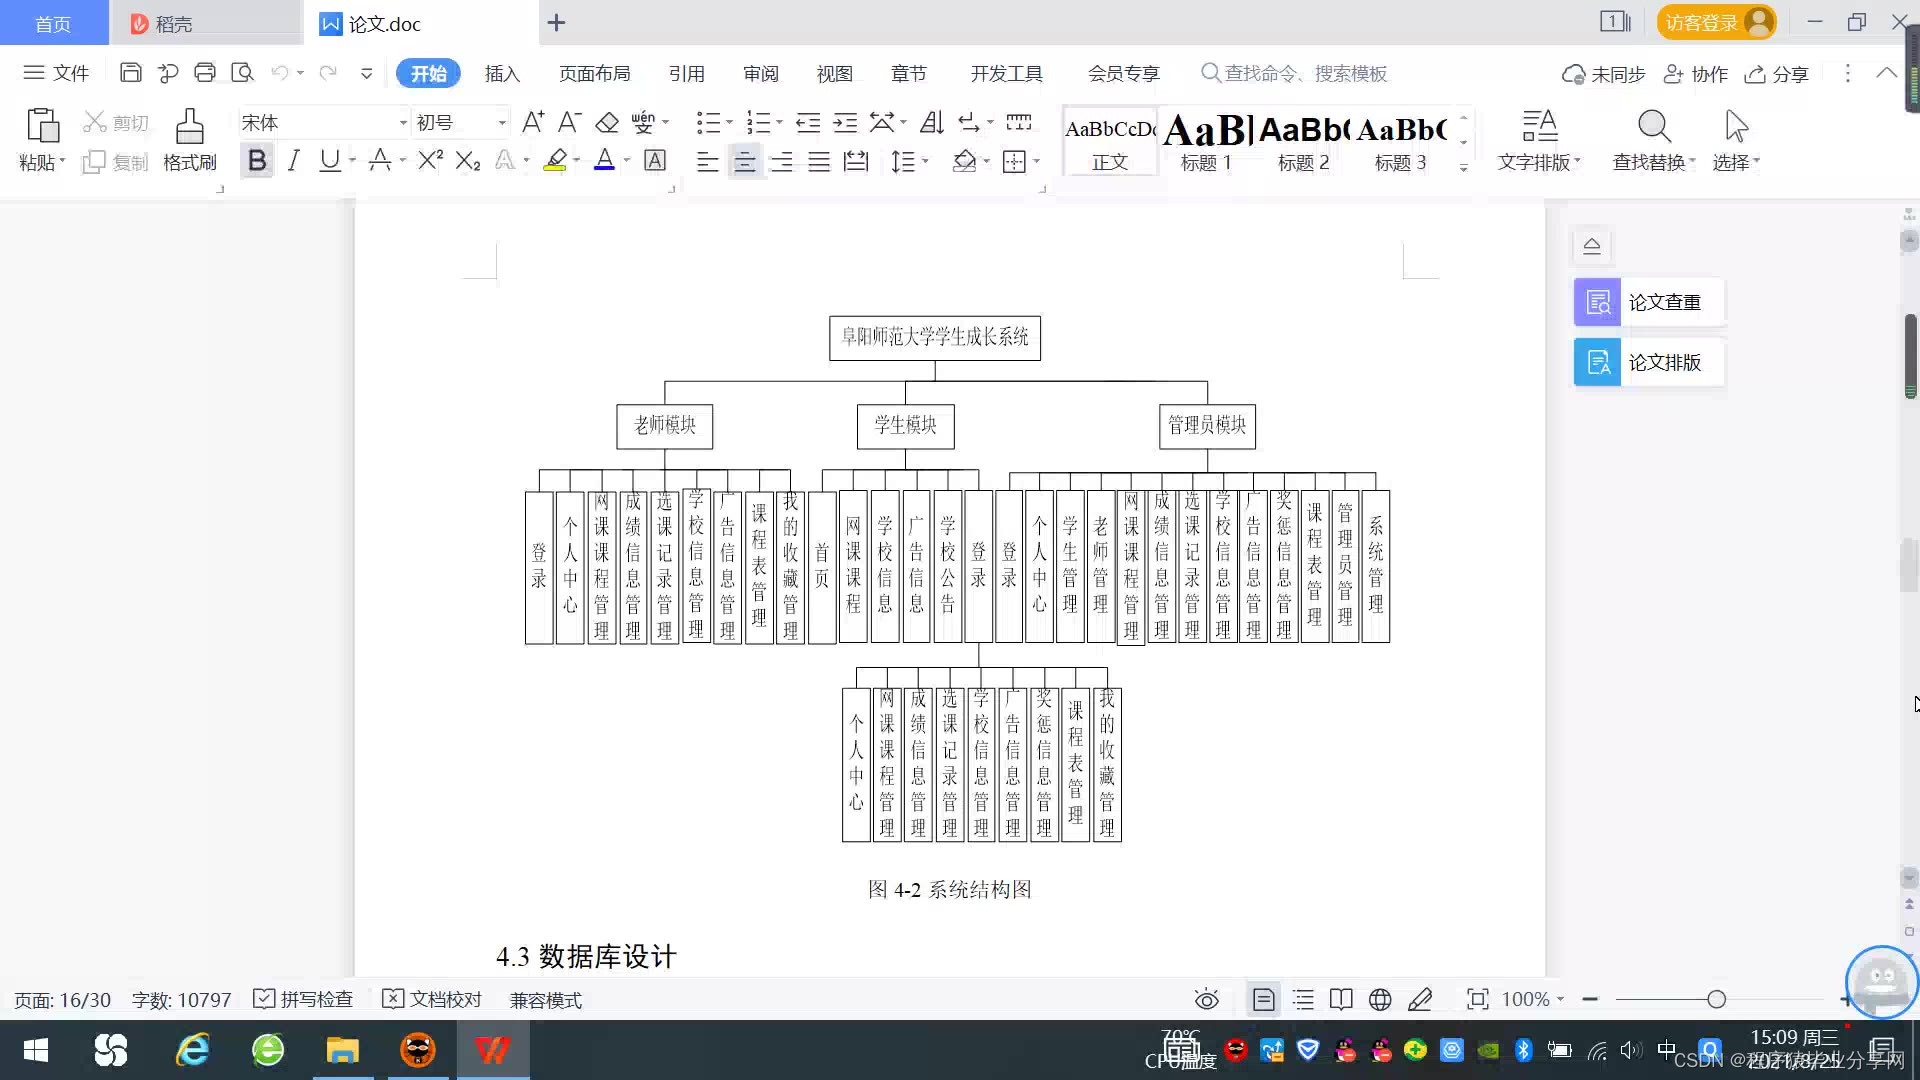Click the zoom slider handle
Viewport: 1920px width, 1080px height.
click(x=1716, y=999)
